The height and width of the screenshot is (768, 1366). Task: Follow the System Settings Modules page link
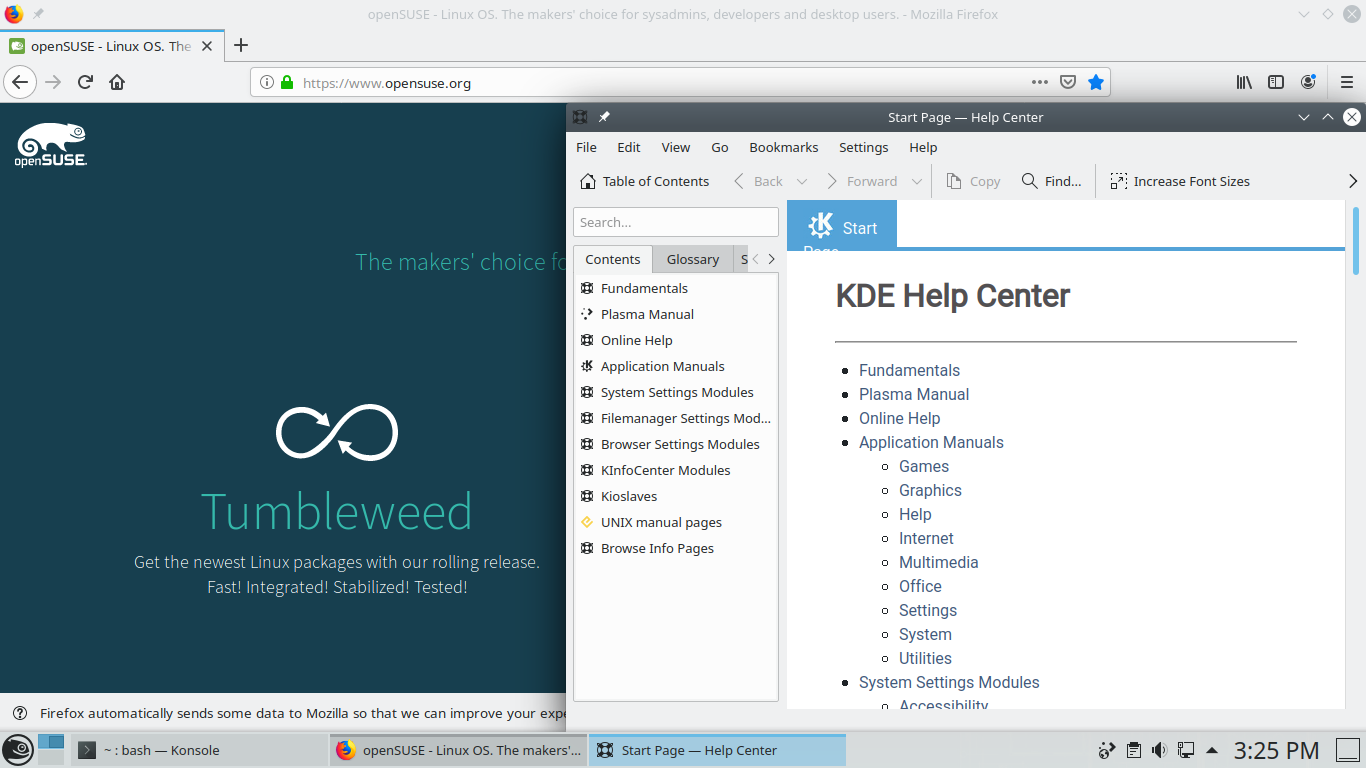[949, 682]
